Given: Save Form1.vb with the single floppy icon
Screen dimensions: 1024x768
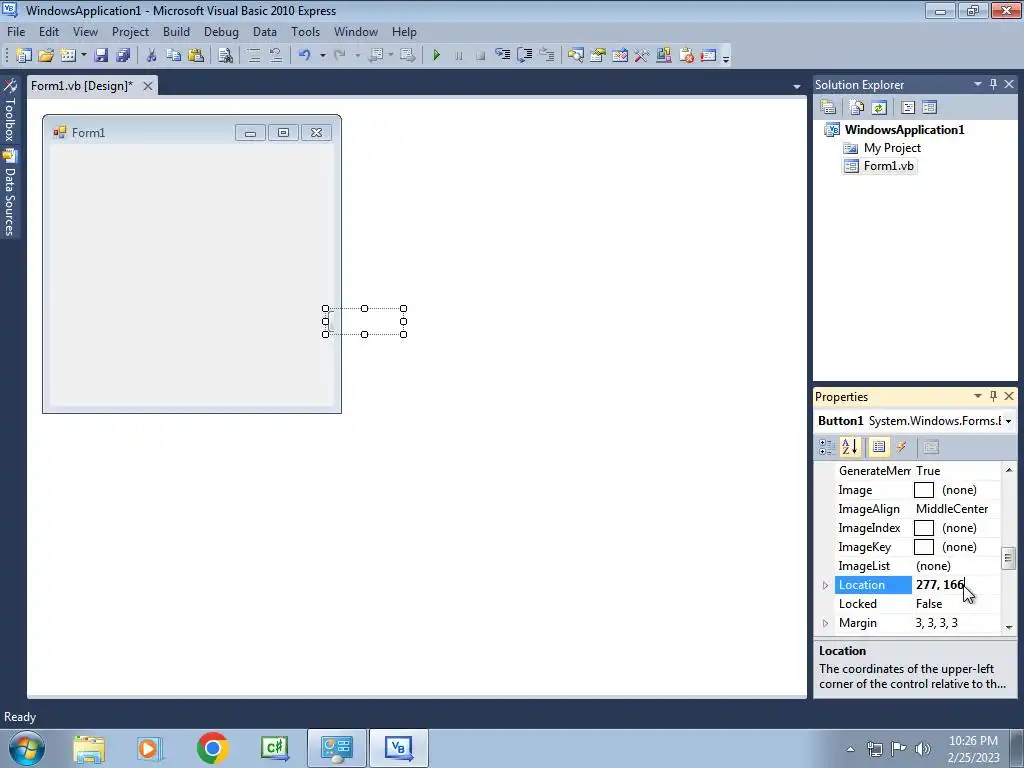Looking at the screenshot, I should pyautogui.click(x=101, y=56).
